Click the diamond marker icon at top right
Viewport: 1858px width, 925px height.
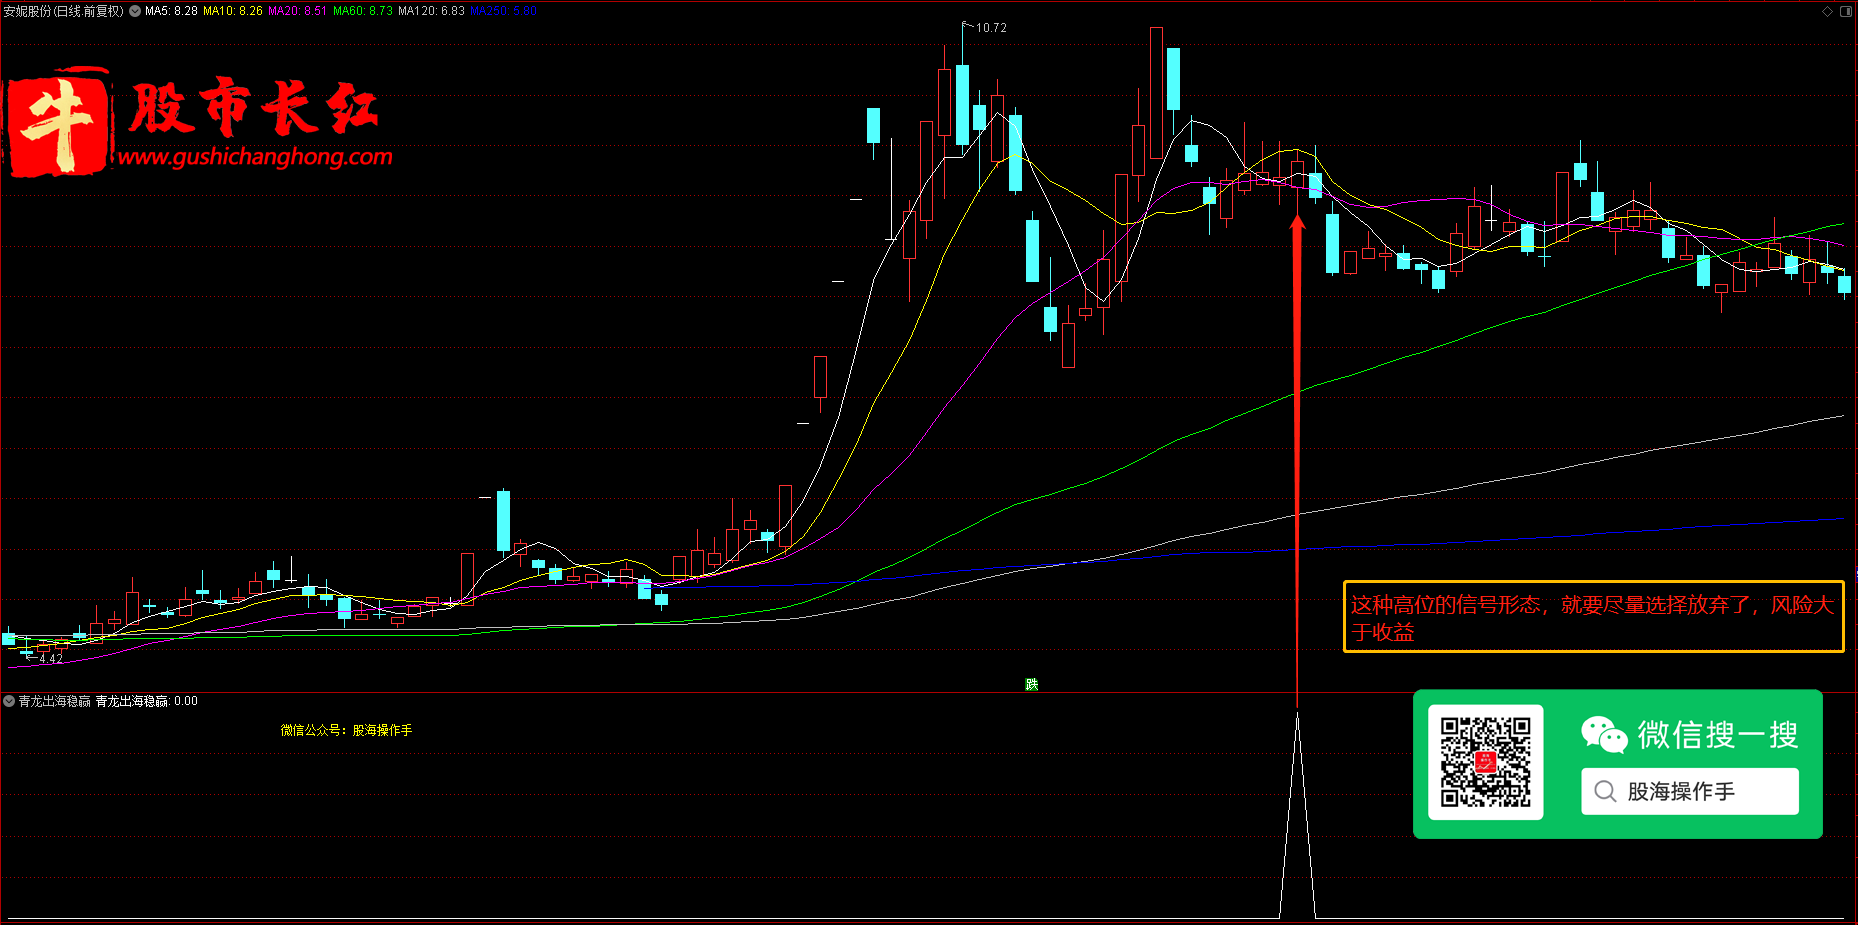tap(1827, 11)
